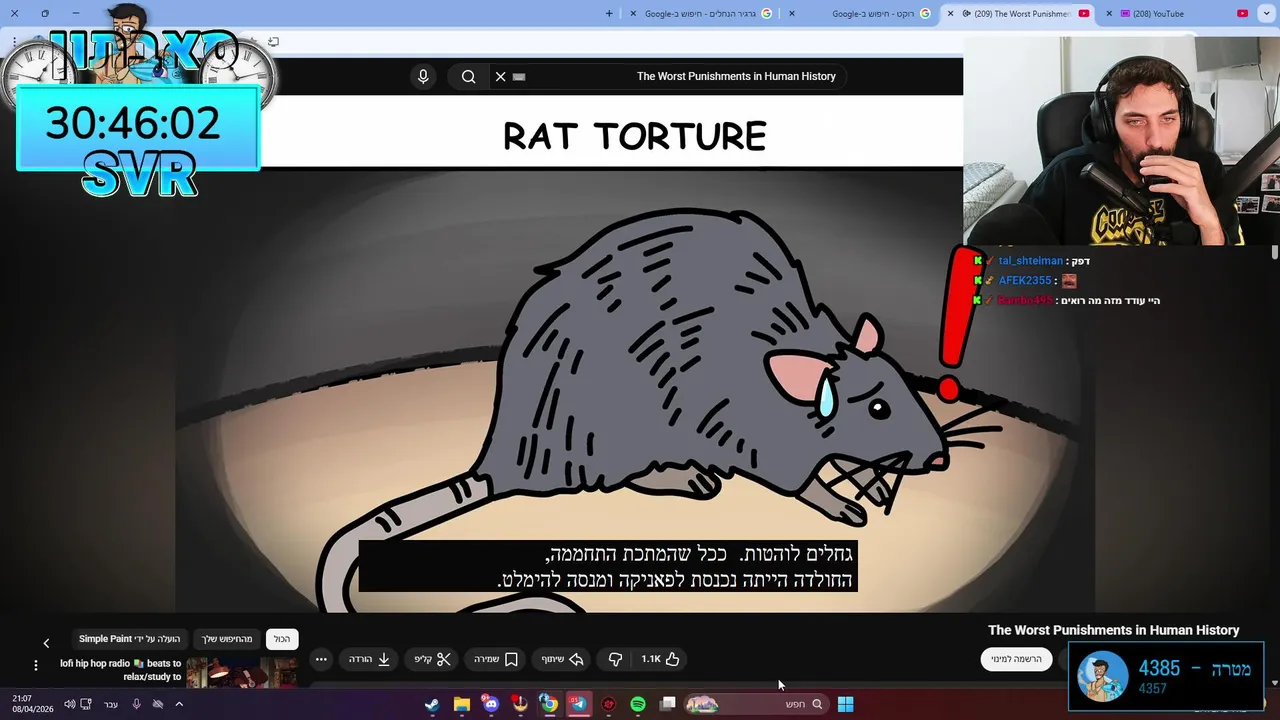
Task: Switch input language via עבר indicator
Action: 111,704
